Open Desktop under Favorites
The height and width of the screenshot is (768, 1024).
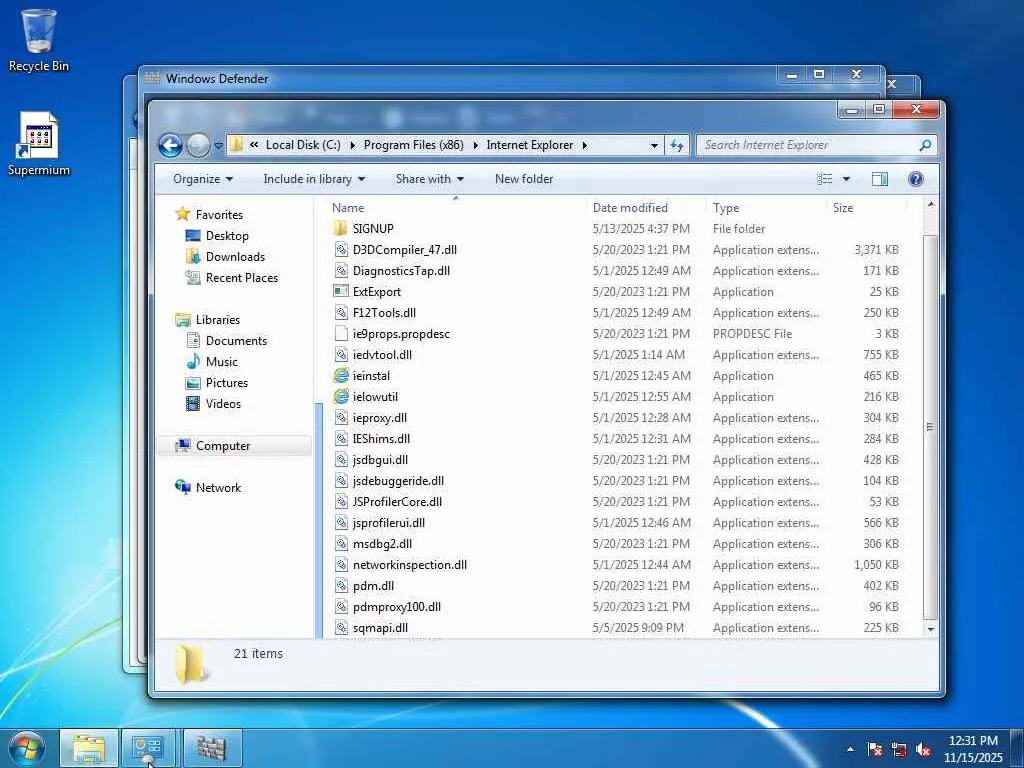coord(227,236)
